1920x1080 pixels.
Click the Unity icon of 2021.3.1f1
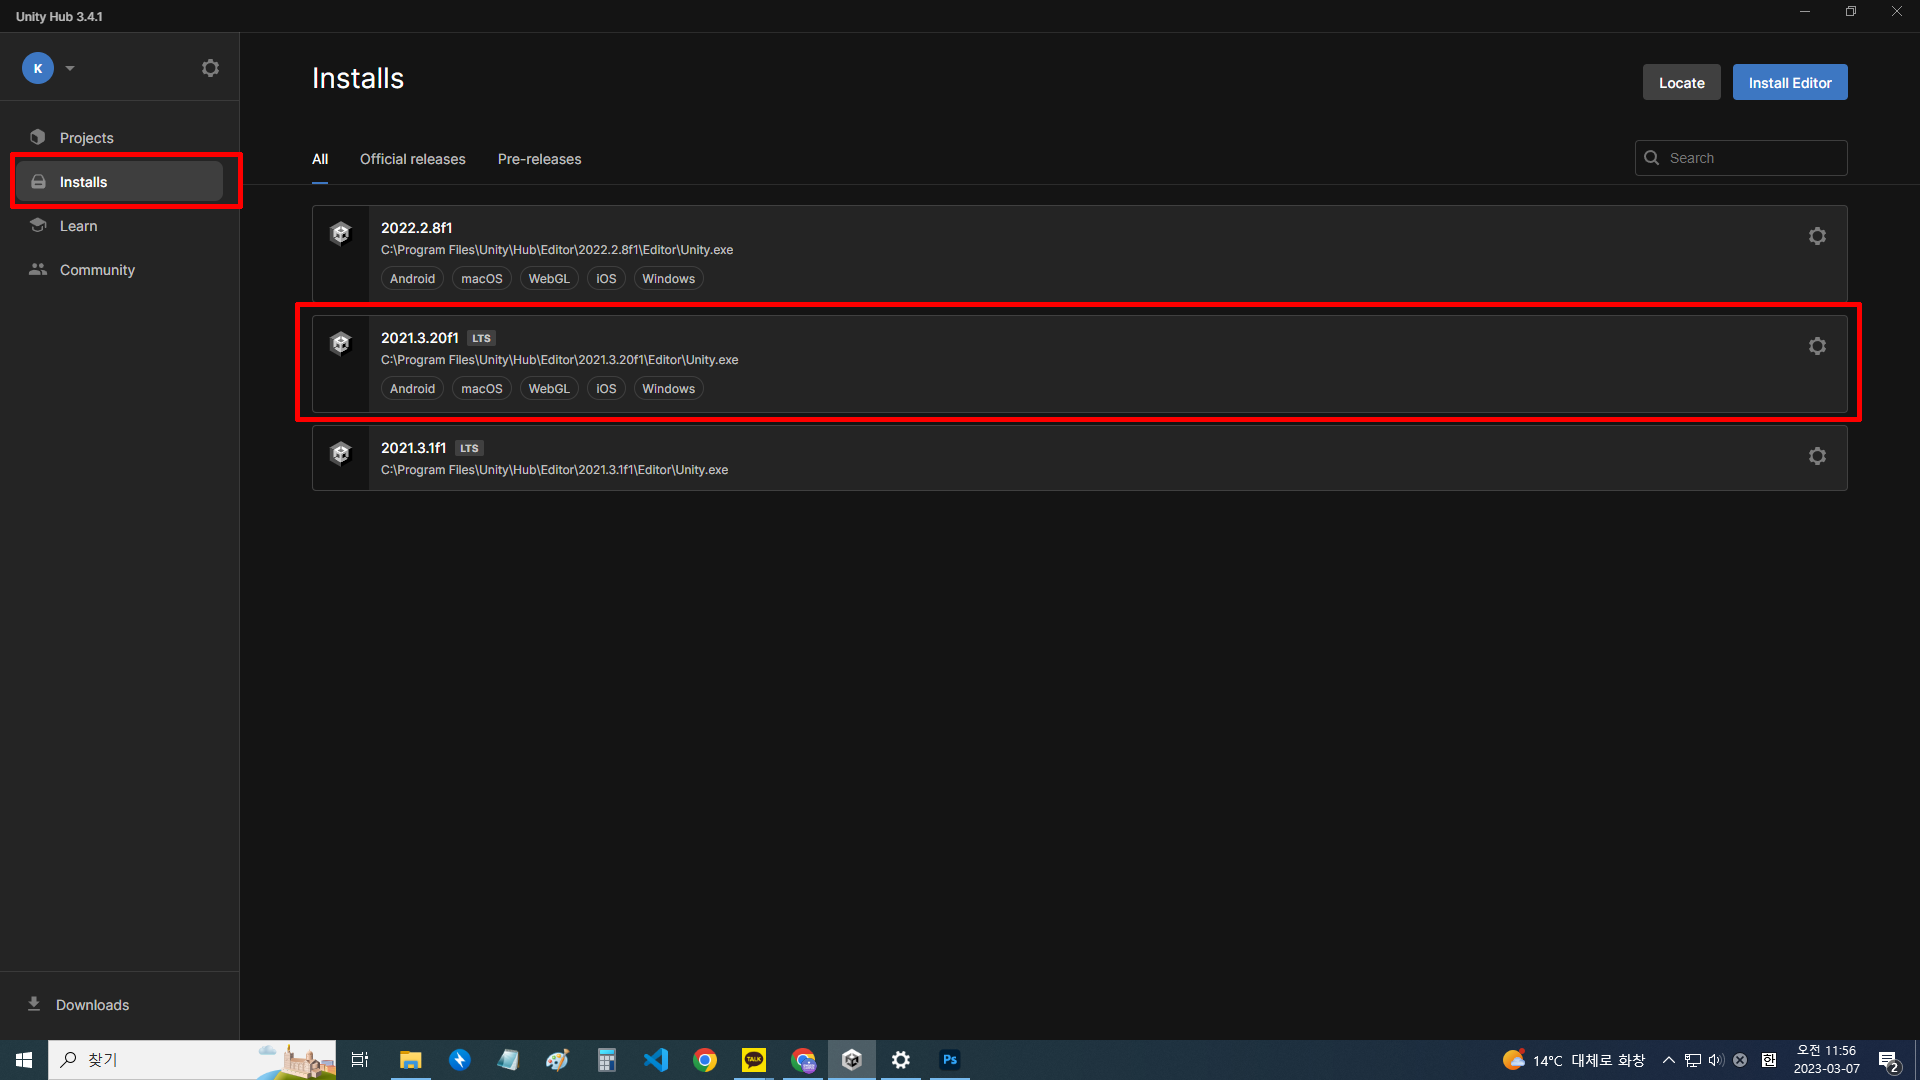pyautogui.click(x=341, y=453)
